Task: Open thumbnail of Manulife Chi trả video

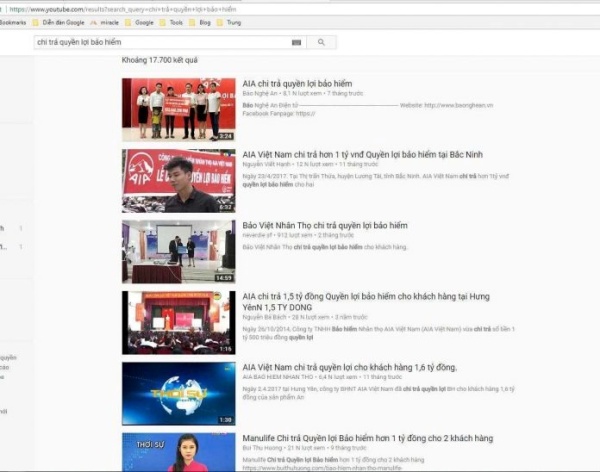Action: (179, 452)
